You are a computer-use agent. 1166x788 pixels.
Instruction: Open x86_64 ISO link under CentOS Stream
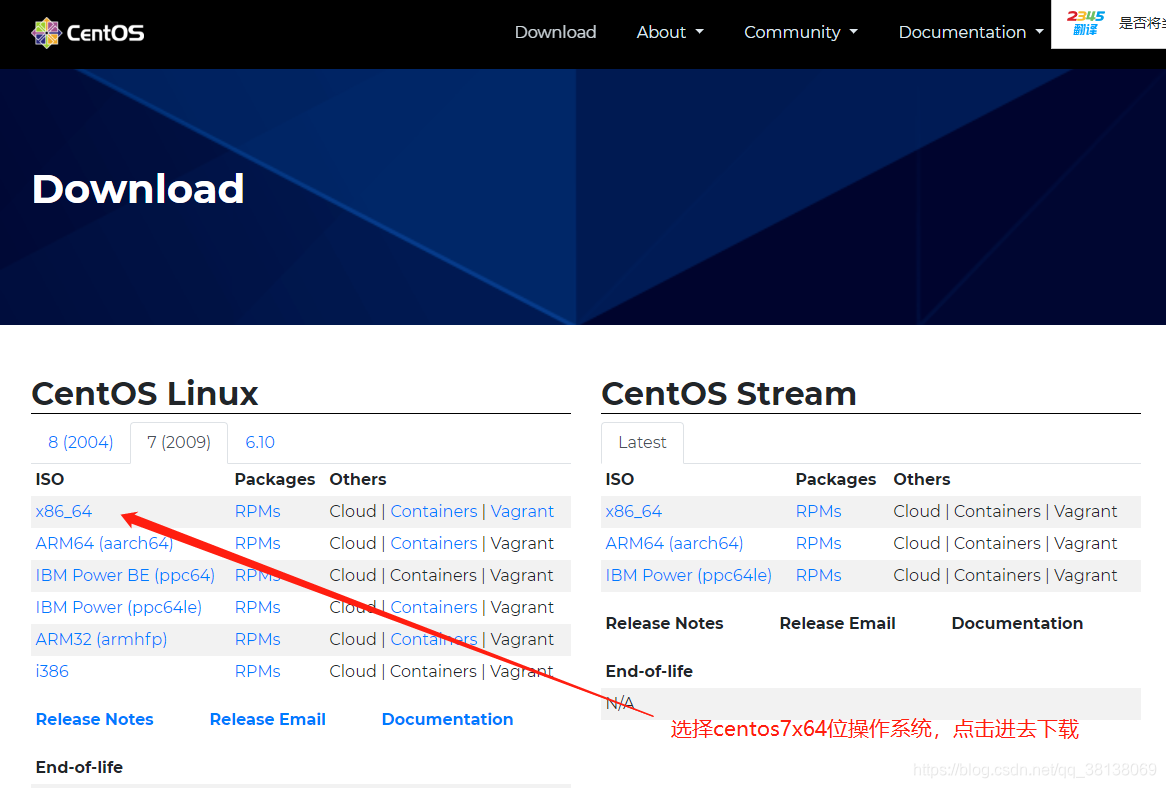tap(634, 511)
